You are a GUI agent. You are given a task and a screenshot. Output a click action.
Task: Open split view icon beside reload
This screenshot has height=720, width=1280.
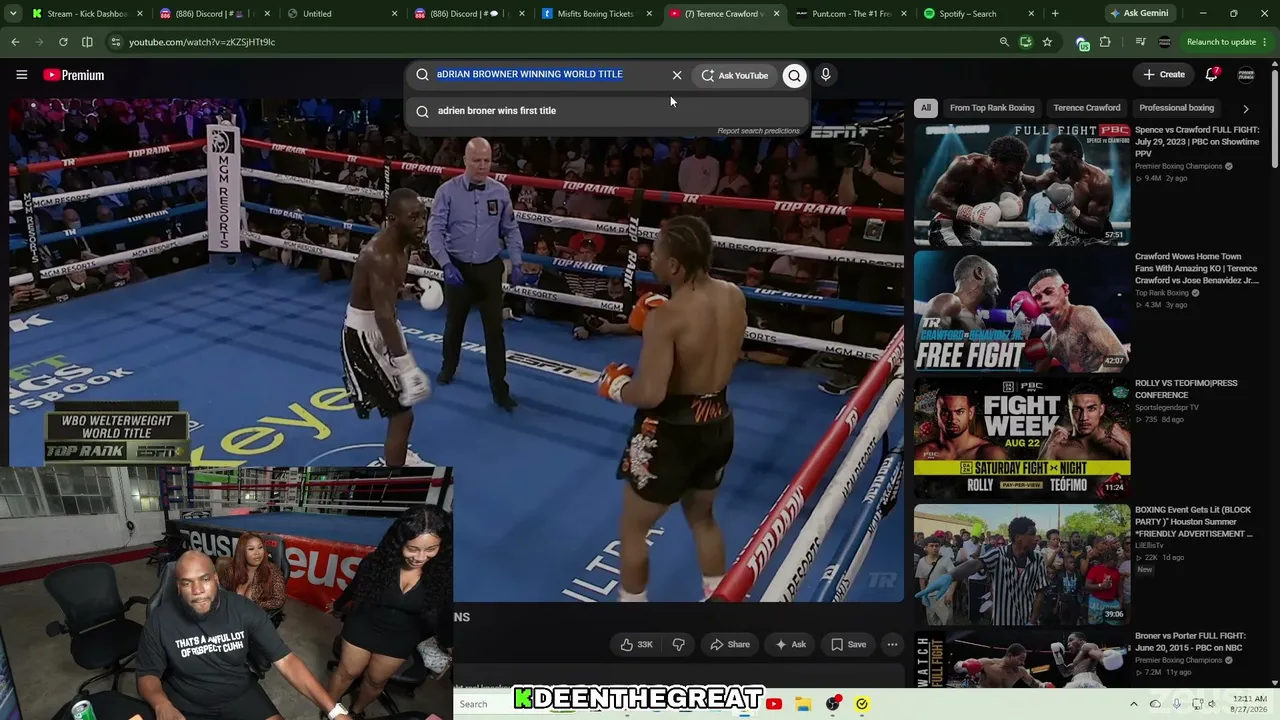pos(87,42)
